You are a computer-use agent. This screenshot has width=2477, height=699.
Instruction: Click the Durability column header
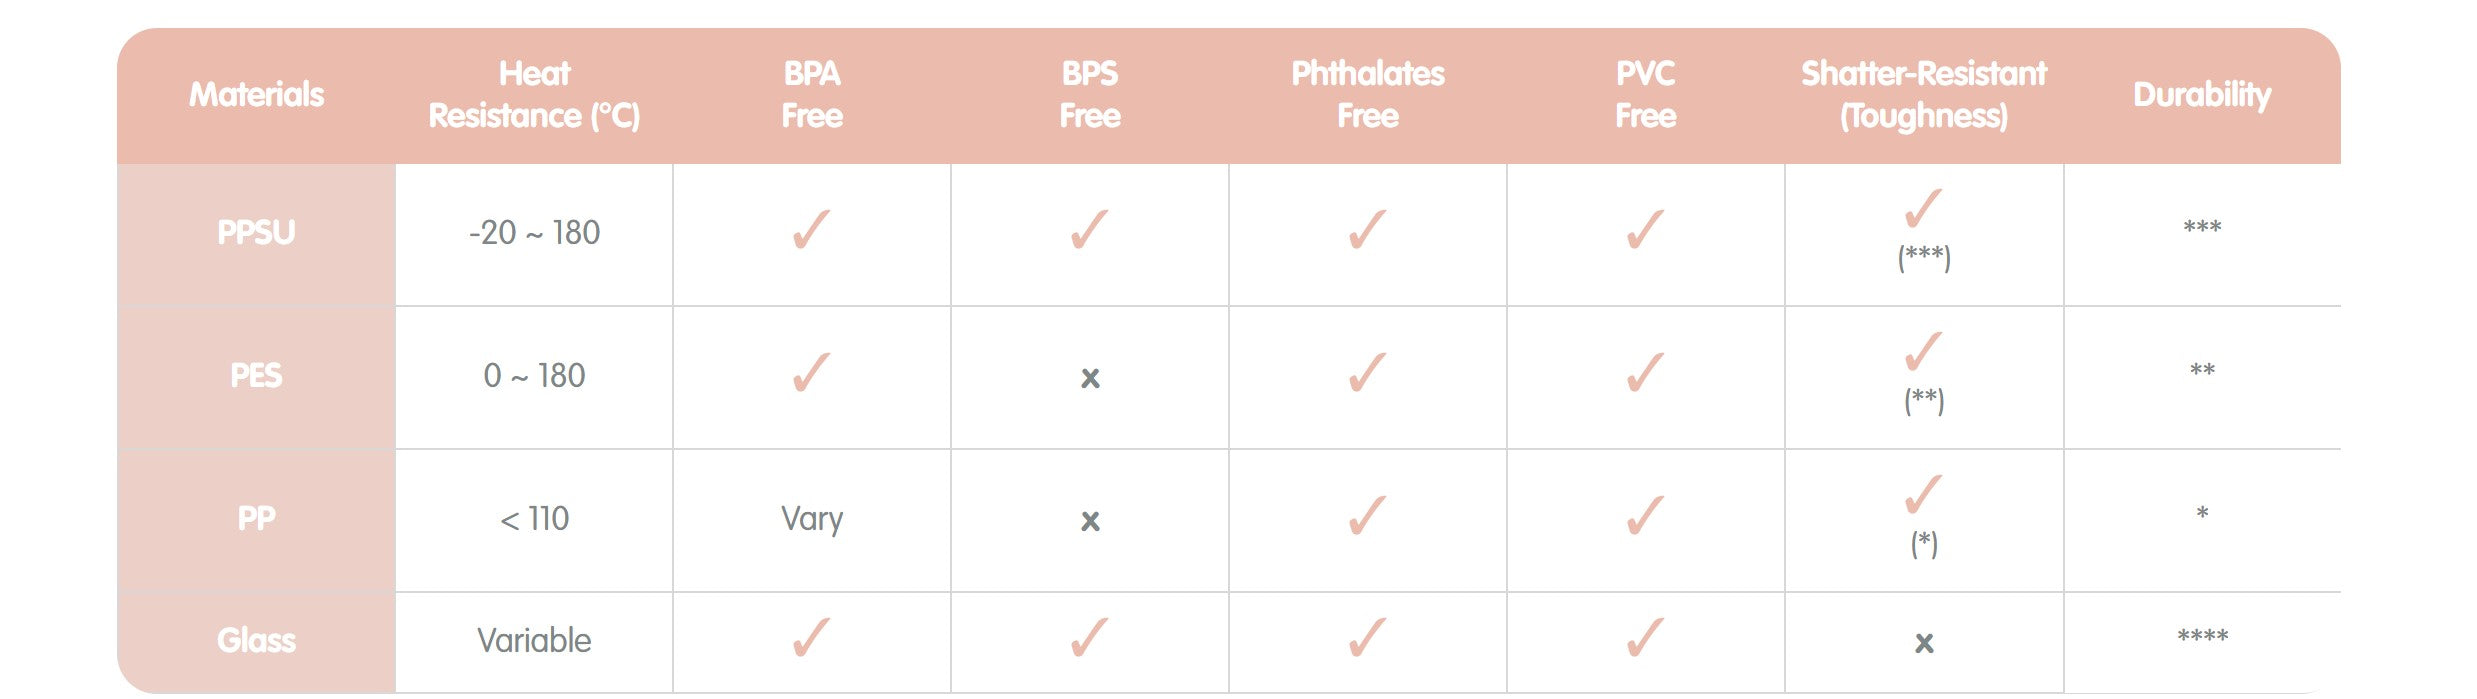point(2202,95)
